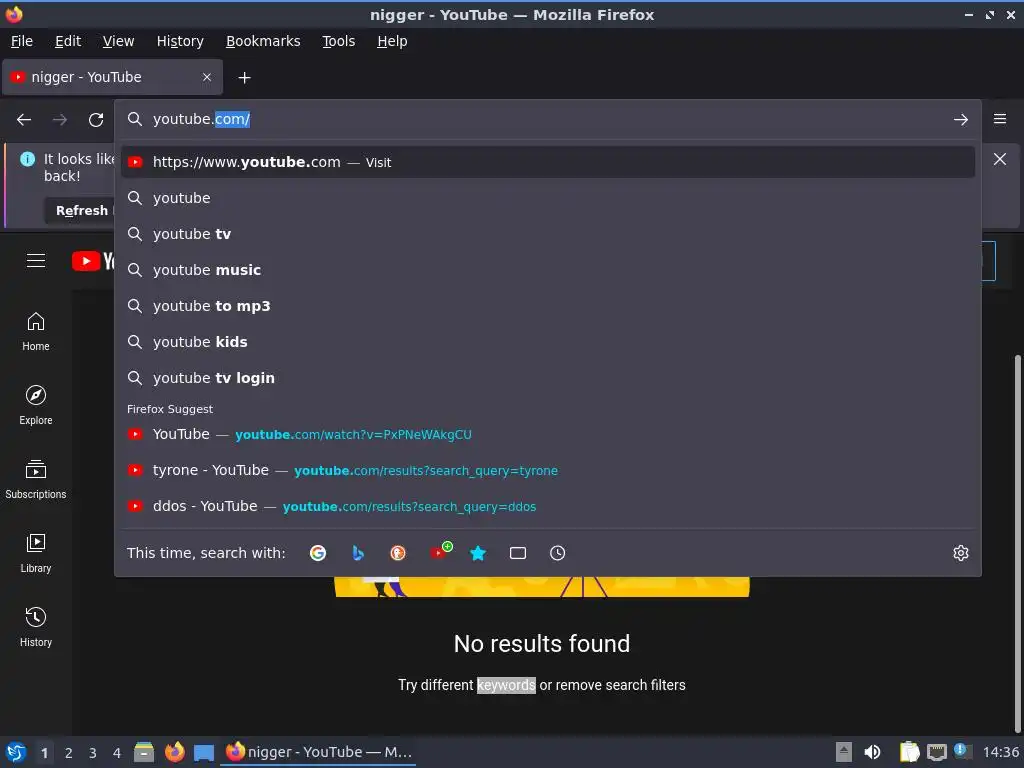Open the Help menu

coord(392,41)
